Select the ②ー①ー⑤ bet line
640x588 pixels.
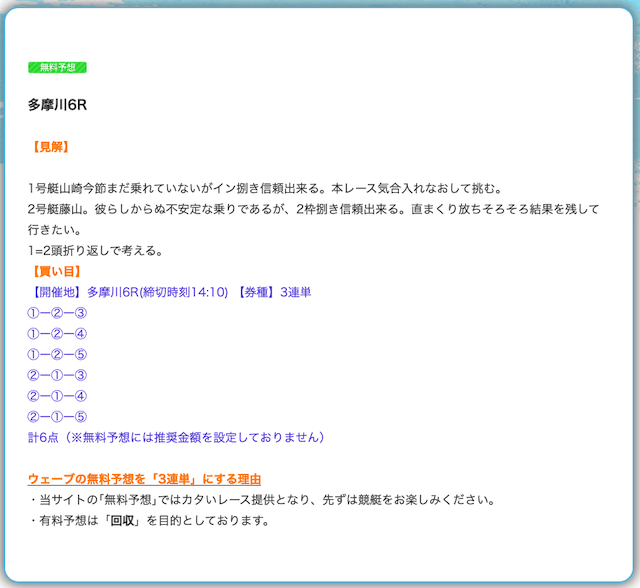pos(57,417)
